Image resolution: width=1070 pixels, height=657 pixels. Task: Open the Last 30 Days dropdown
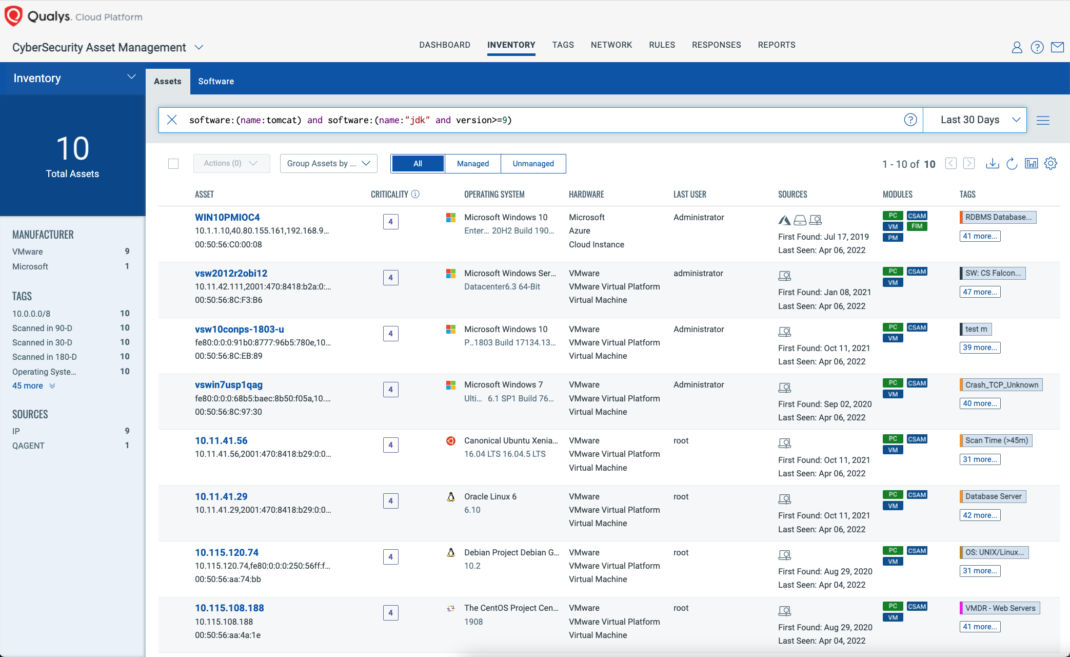click(975, 120)
